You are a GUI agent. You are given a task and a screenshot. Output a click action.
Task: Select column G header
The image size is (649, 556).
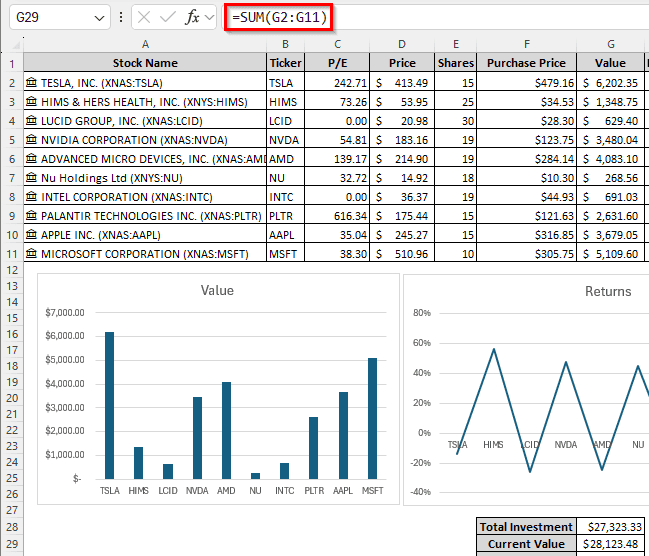click(x=611, y=44)
